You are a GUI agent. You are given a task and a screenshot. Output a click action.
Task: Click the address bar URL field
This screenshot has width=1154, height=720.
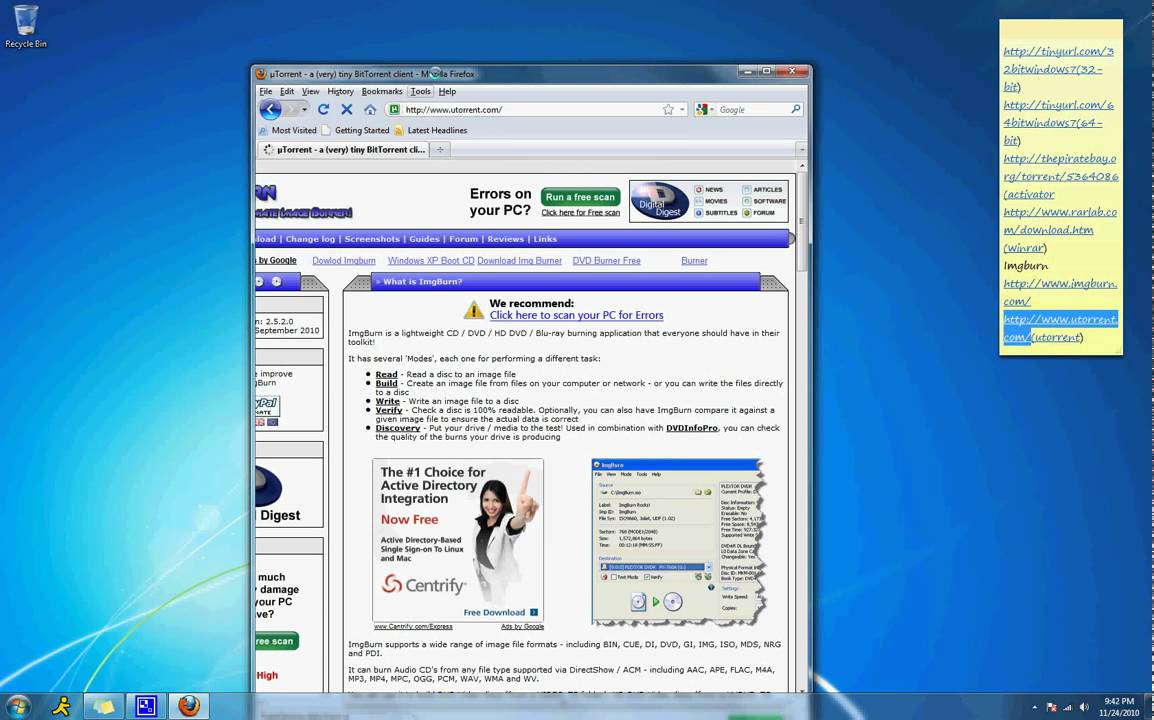pyautogui.click(x=534, y=110)
